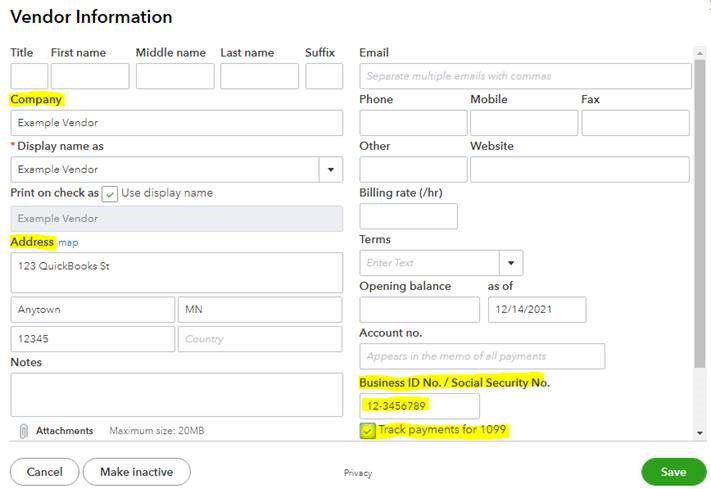Open the Address map link

68,243
